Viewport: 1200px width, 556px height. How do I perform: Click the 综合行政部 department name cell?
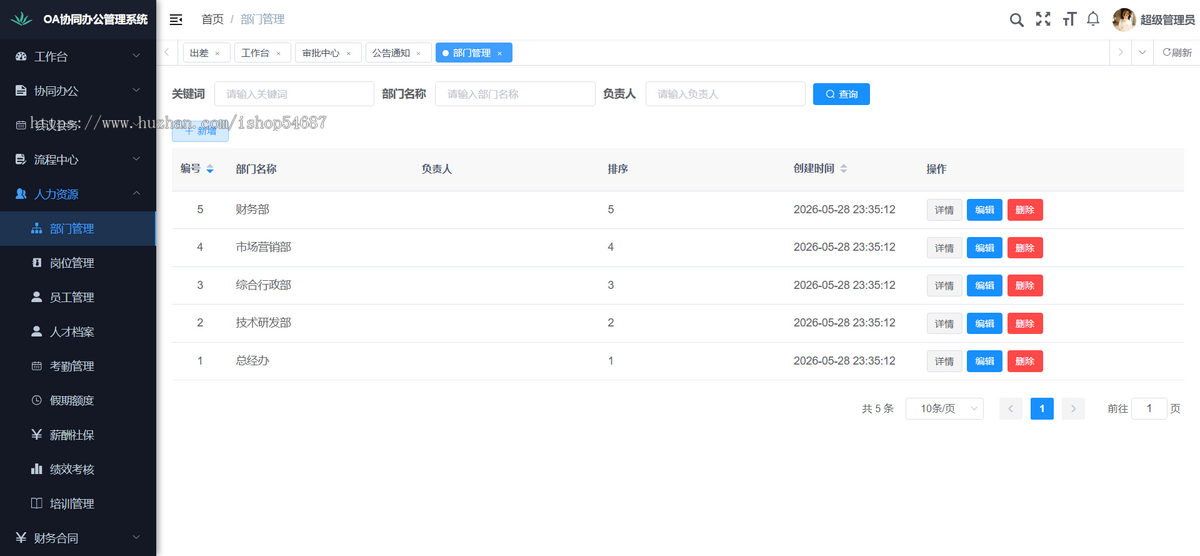[263, 285]
